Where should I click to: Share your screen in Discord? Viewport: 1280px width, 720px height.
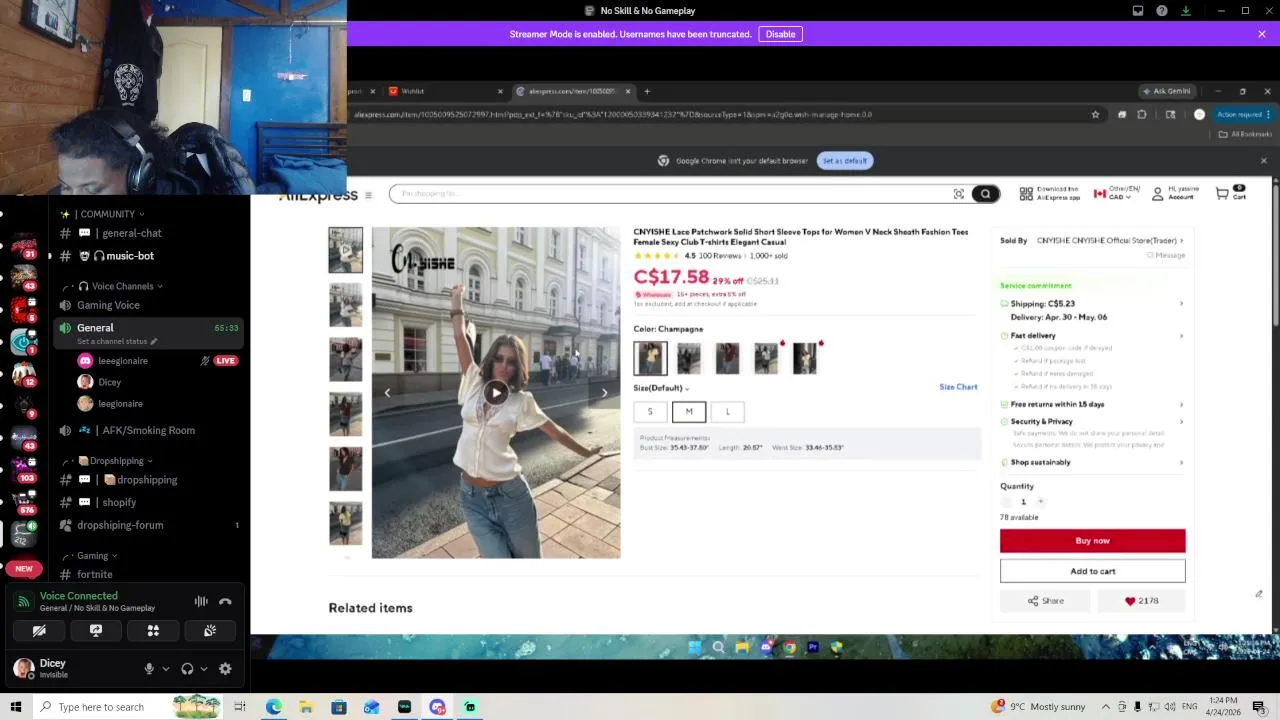(96, 631)
